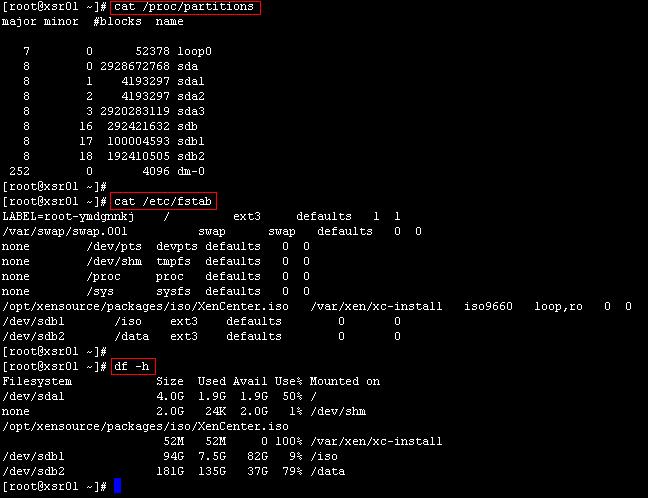Click the '181G' size value
This screenshot has height=498, width=648.
coord(170,471)
